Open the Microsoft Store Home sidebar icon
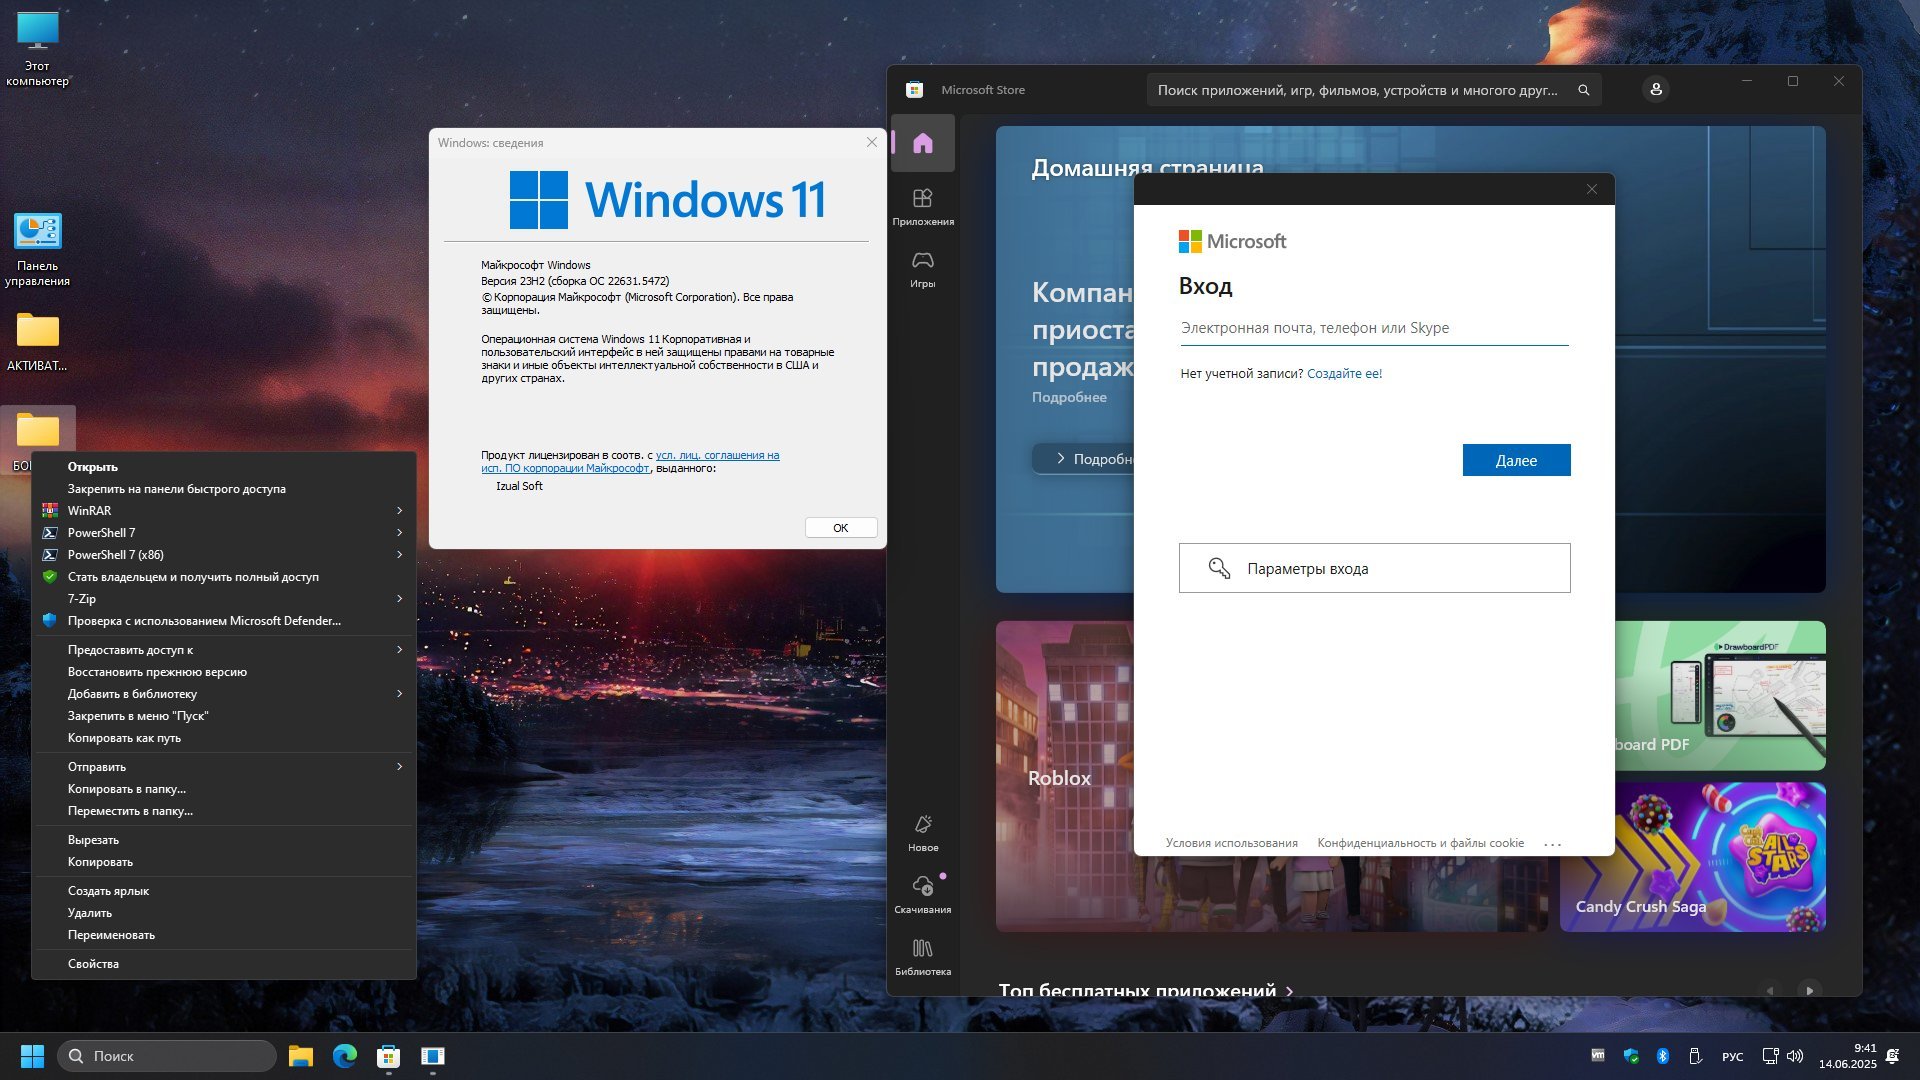This screenshot has height=1080, width=1920. pos(922,143)
